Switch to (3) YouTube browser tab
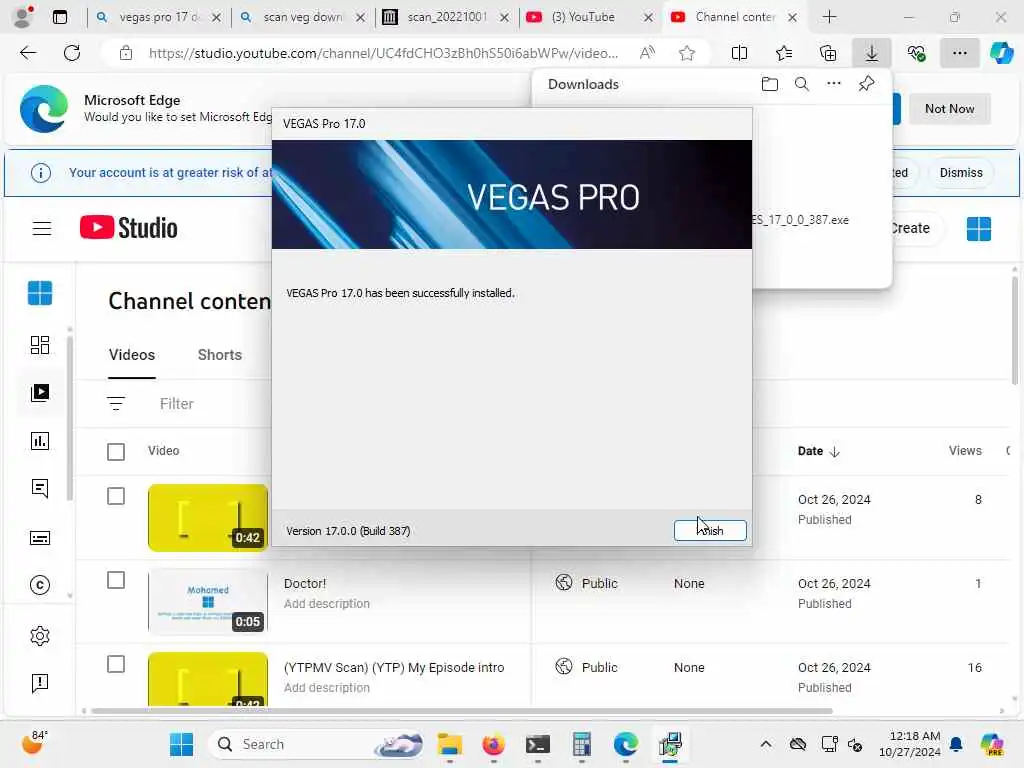 [583, 17]
